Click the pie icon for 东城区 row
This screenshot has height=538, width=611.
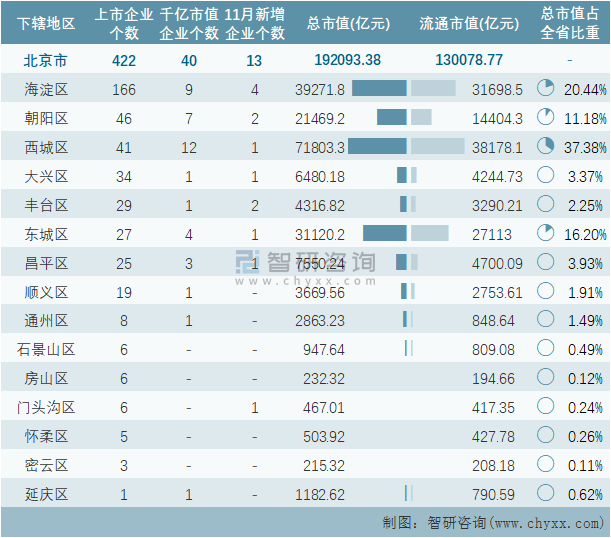[545, 234]
